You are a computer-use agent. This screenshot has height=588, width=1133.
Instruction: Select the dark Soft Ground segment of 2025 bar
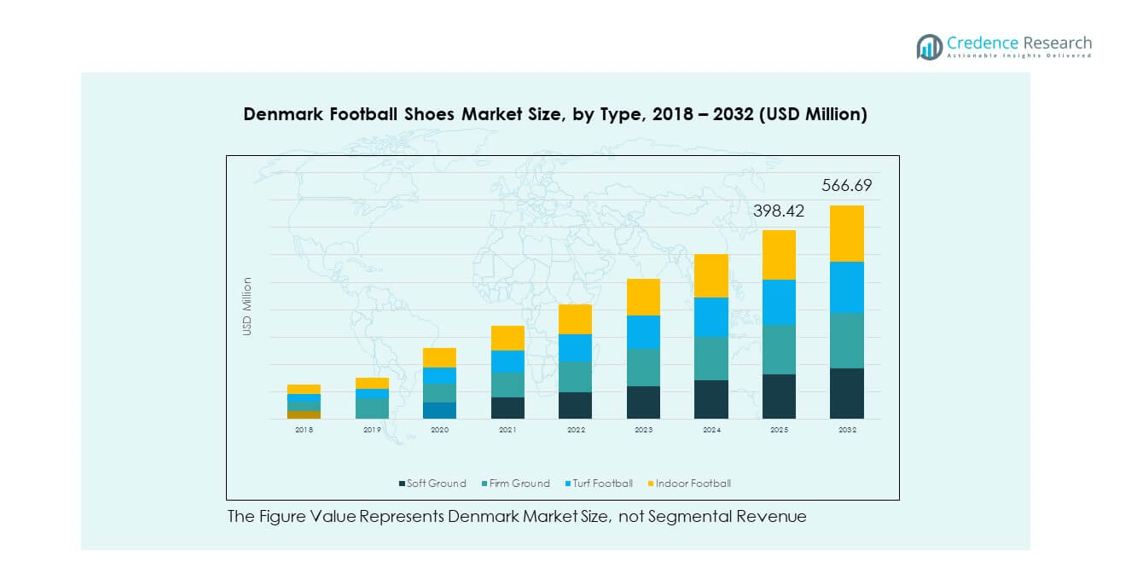pos(779,396)
